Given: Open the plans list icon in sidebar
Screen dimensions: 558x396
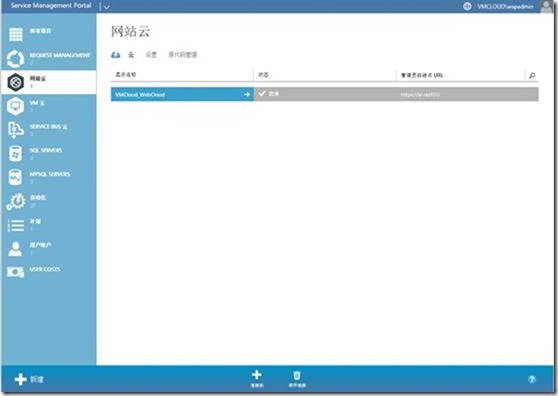Looking at the screenshot, I should (16, 226).
